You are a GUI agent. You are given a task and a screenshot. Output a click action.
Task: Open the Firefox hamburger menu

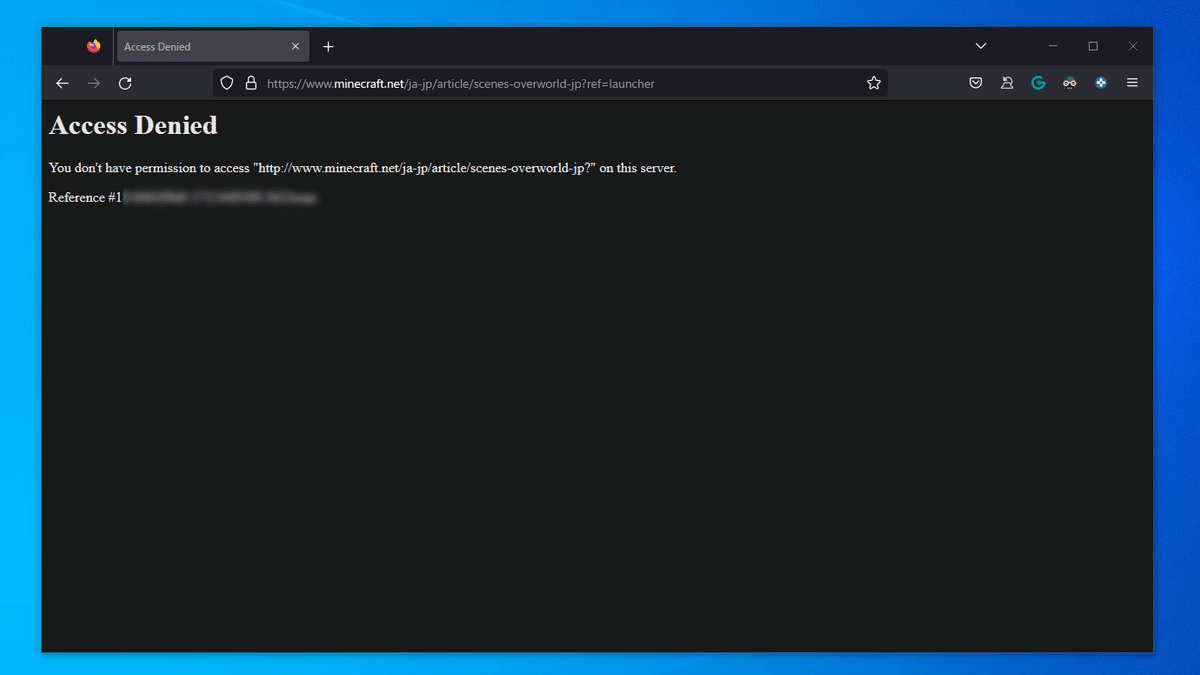pyautogui.click(x=1132, y=83)
